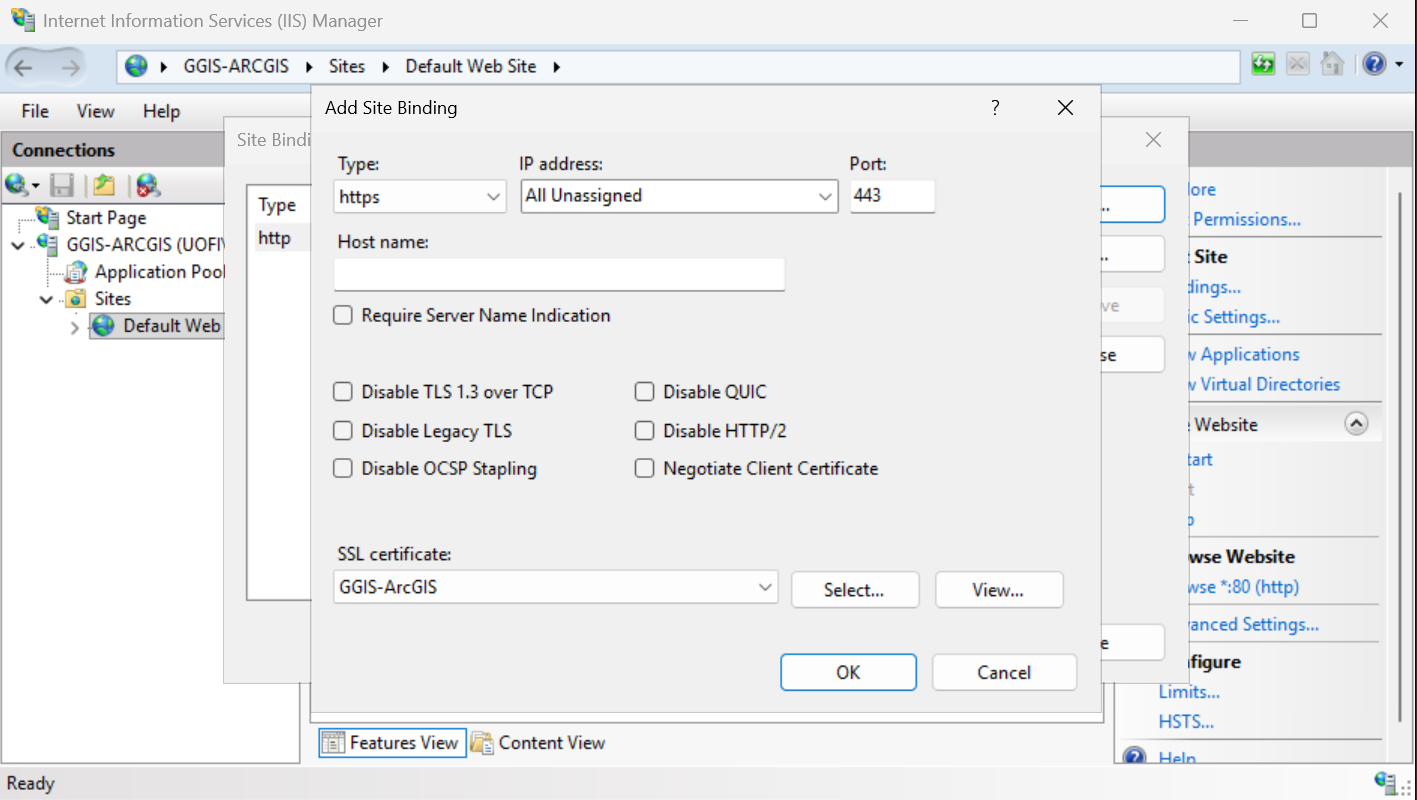
Task: Click the Home icon in top toolbar
Action: [1331, 64]
